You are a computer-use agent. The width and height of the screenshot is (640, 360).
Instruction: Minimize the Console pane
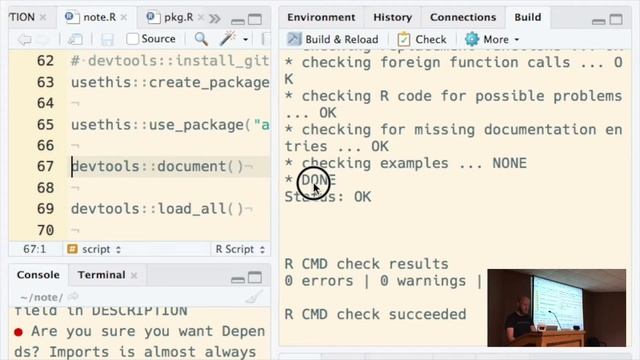238,279
